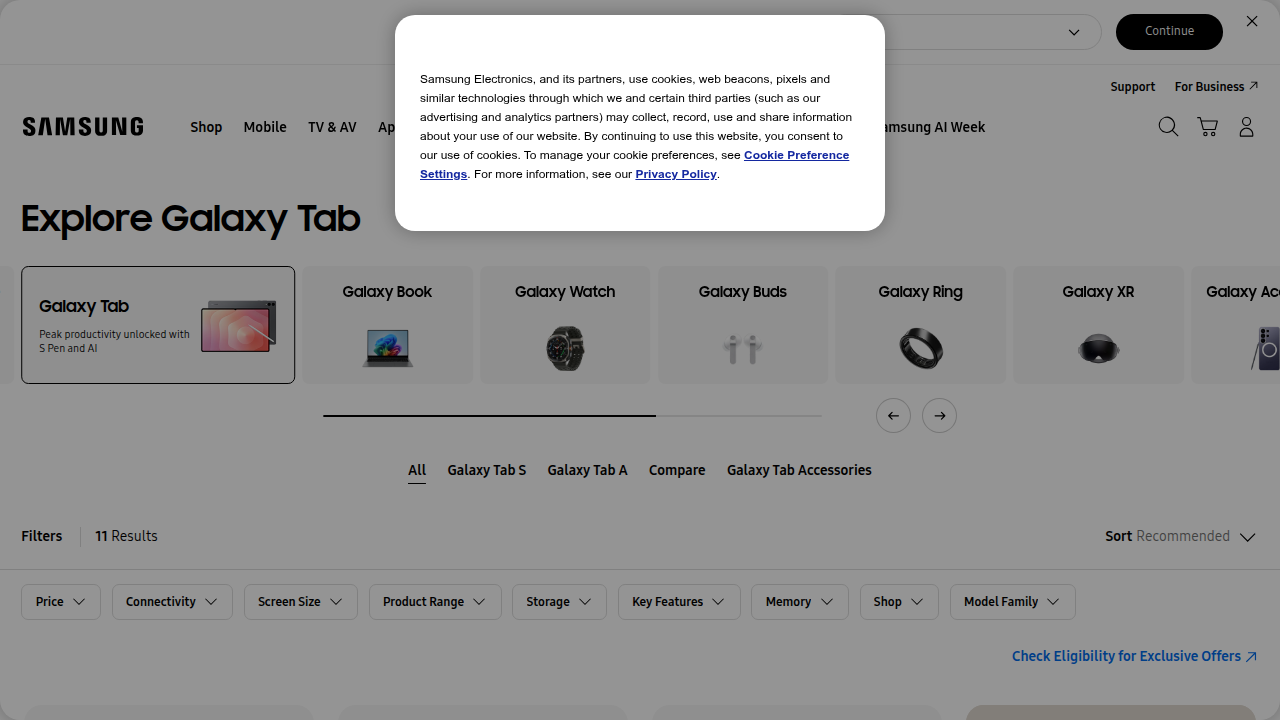Open the Sort Recommended dropdown
1280x720 pixels.
(1180, 537)
